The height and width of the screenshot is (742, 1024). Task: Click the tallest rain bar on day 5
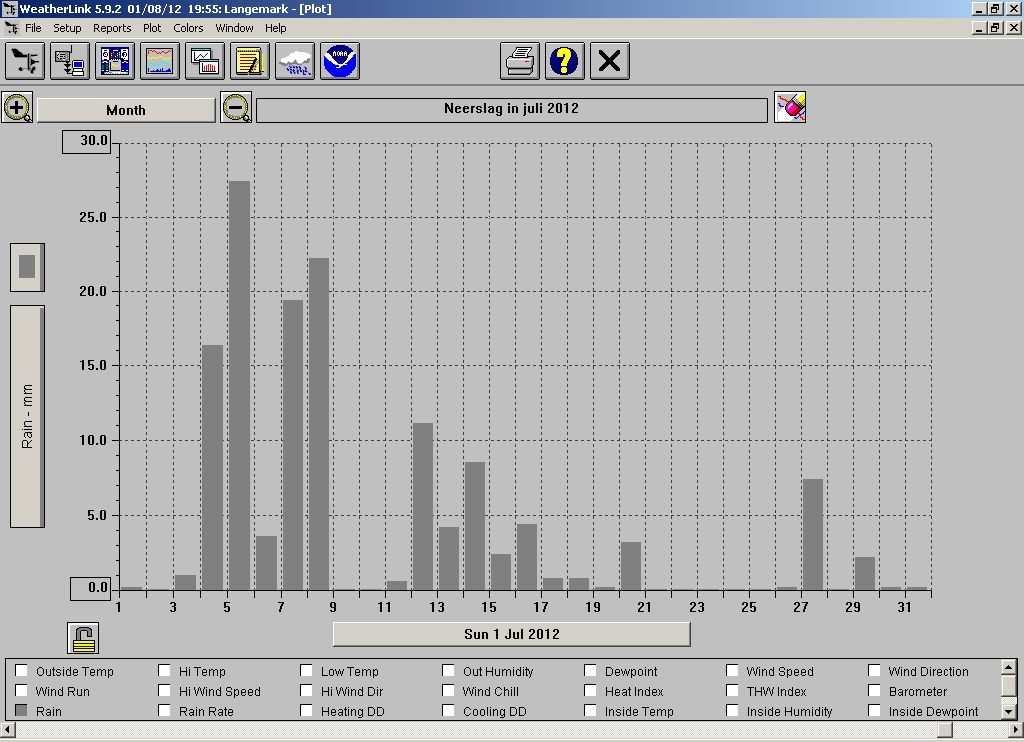tap(239, 385)
